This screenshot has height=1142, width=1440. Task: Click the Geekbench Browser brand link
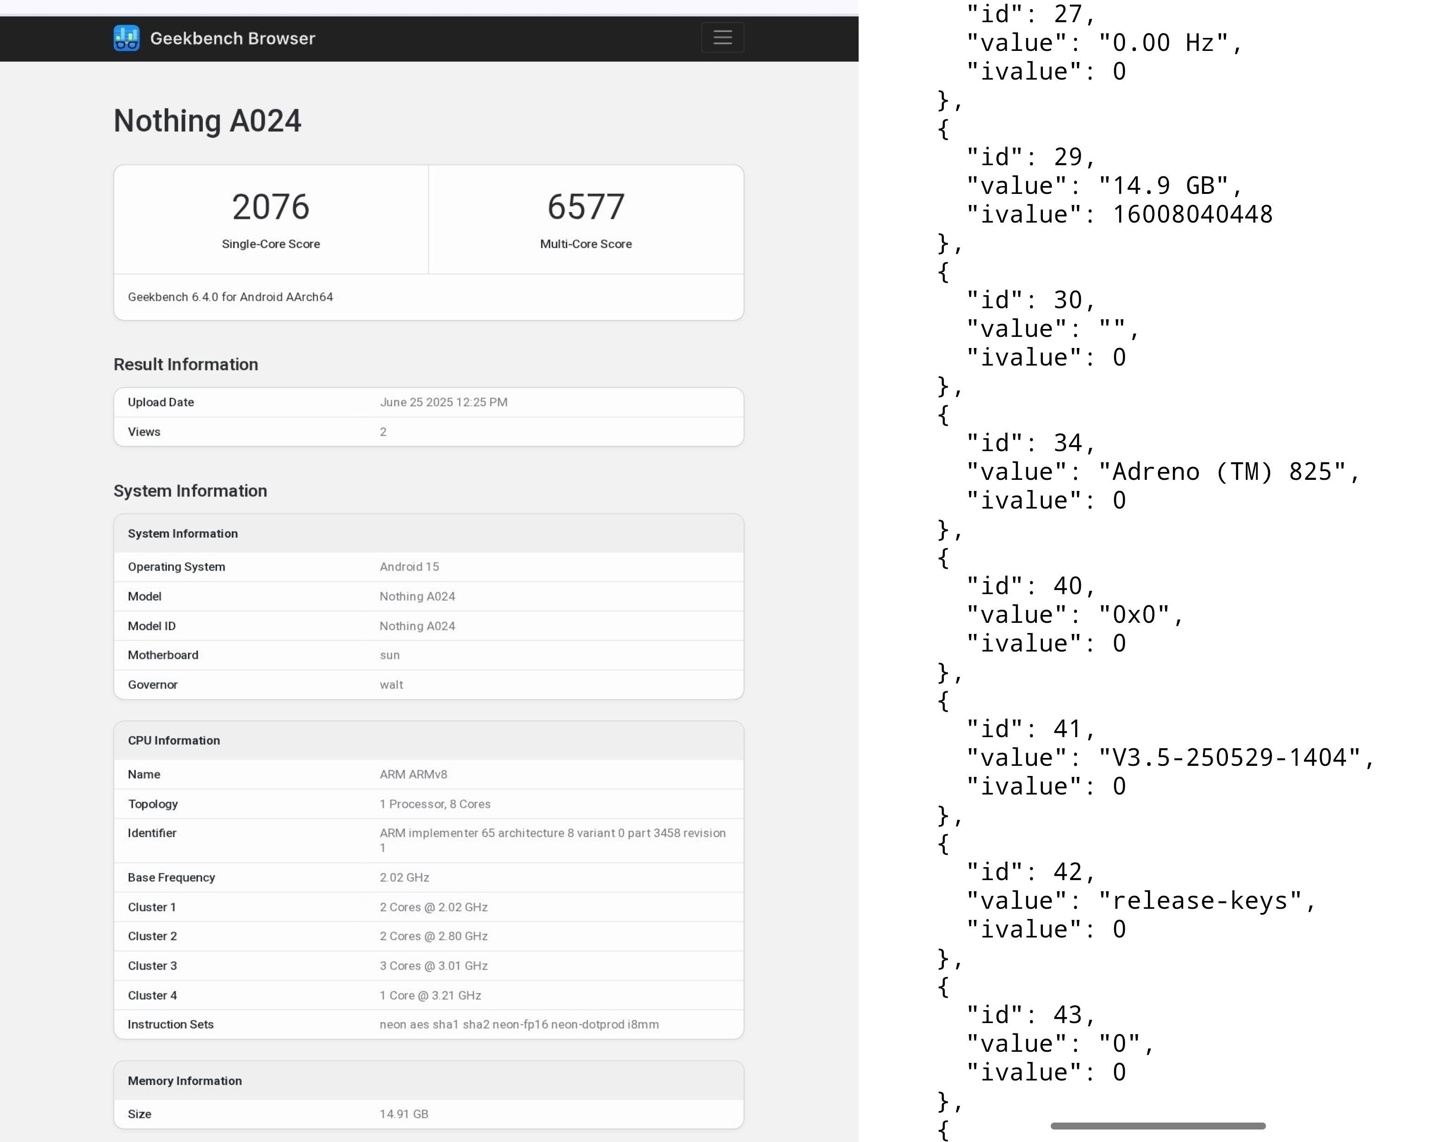pyautogui.click(x=232, y=38)
